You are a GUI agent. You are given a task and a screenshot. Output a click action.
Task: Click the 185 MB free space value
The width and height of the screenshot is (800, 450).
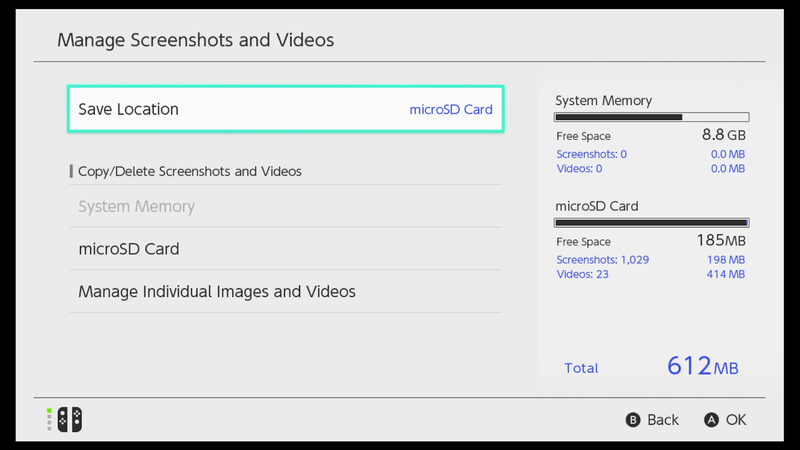pyautogui.click(x=721, y=240)
